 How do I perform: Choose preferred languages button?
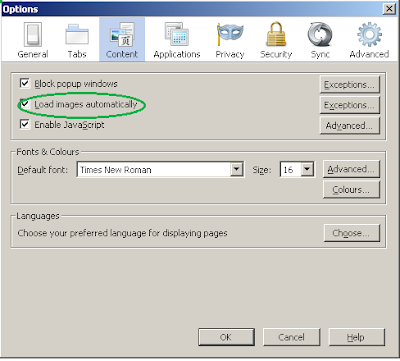pyautogui.click(x=352, y=233)
